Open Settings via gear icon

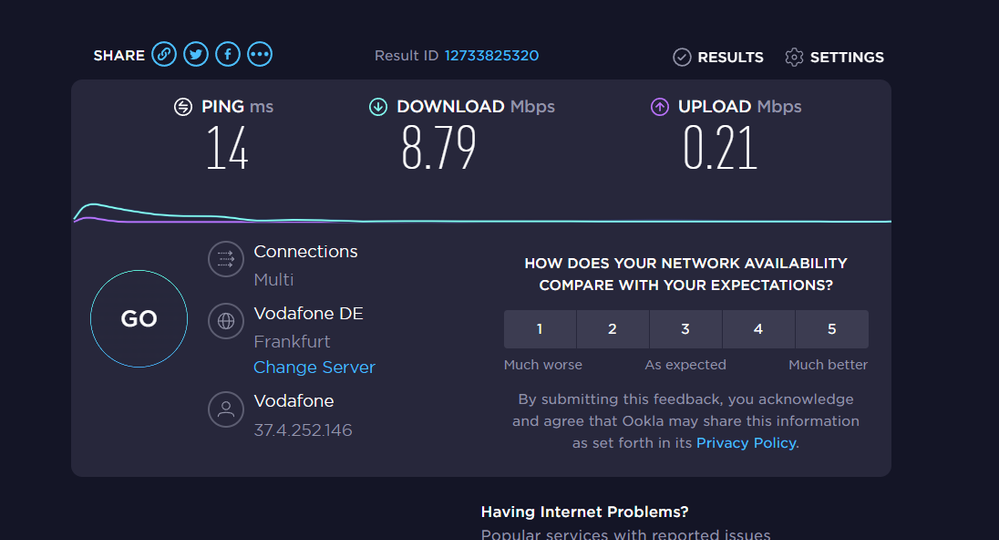[794, 57]
